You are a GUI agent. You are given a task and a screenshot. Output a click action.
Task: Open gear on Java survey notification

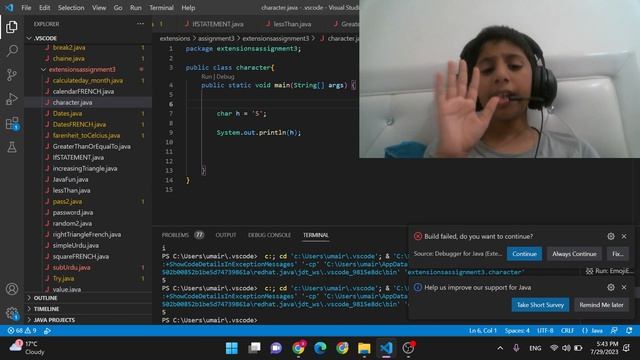[x=611, y=287]
